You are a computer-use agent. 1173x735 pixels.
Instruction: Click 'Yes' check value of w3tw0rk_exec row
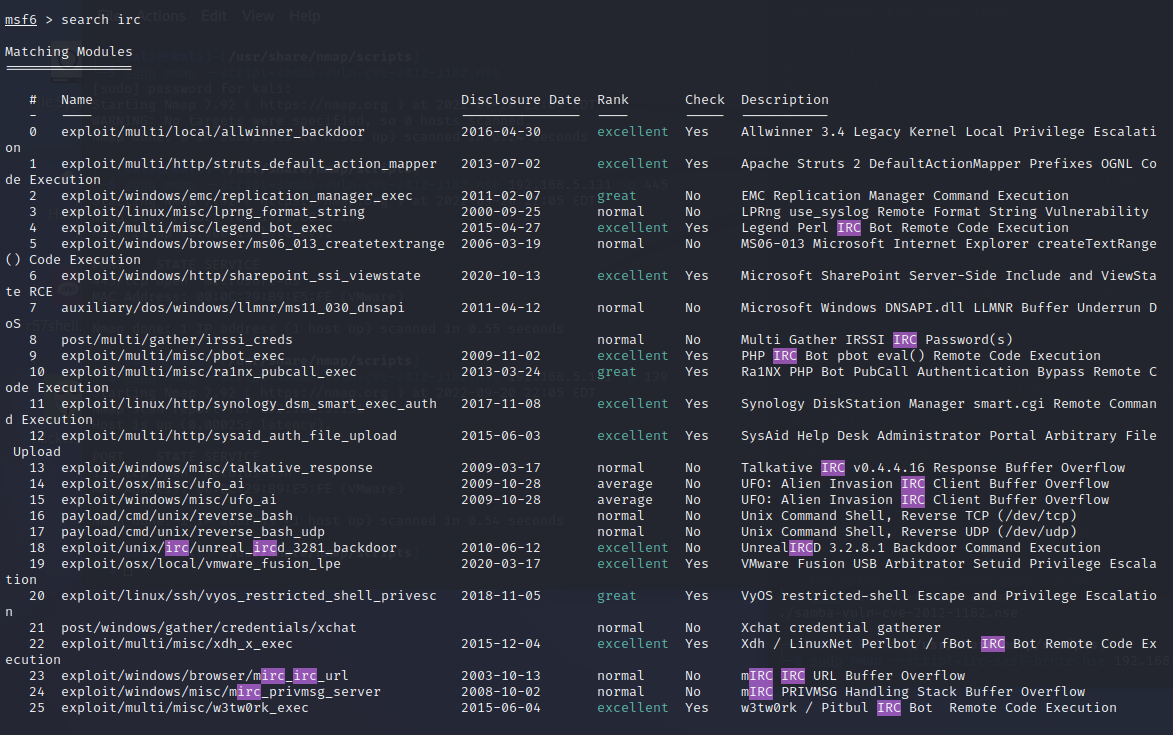(696, 708)
